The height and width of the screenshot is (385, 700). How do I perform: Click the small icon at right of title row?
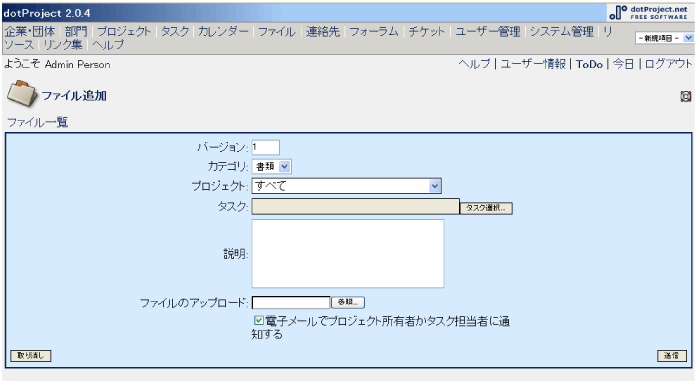tap(686, 96)
